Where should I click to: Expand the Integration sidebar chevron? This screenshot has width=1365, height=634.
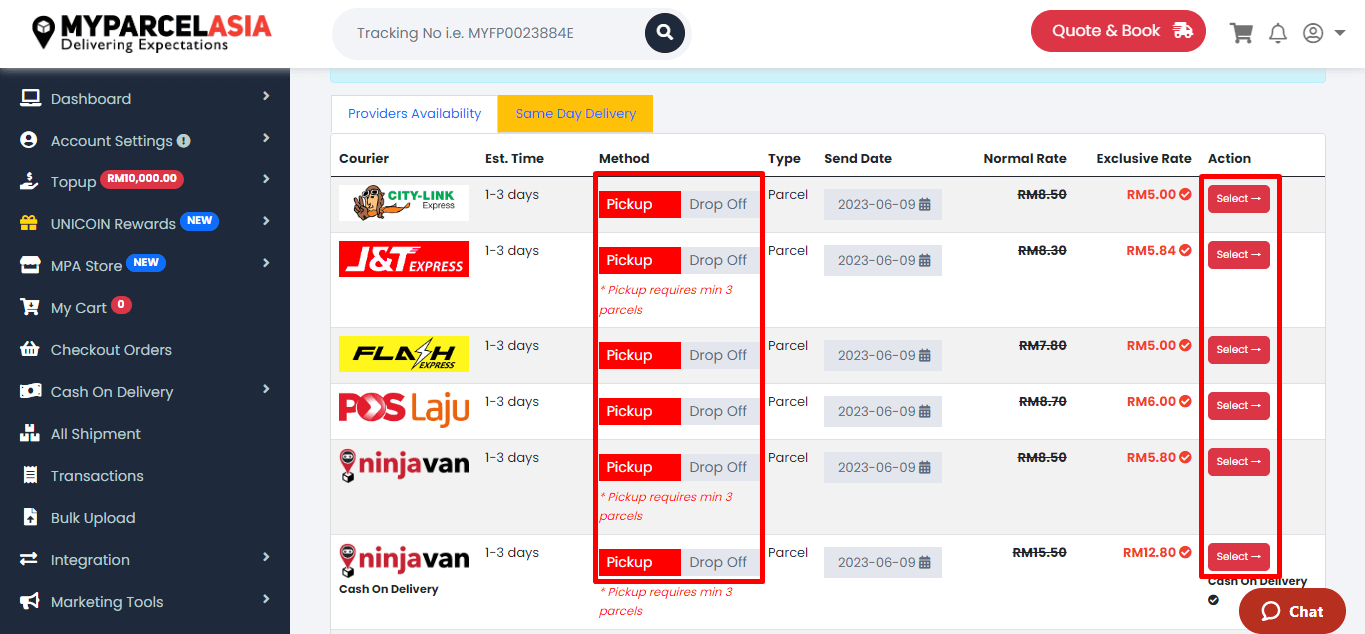coord(266,557)
